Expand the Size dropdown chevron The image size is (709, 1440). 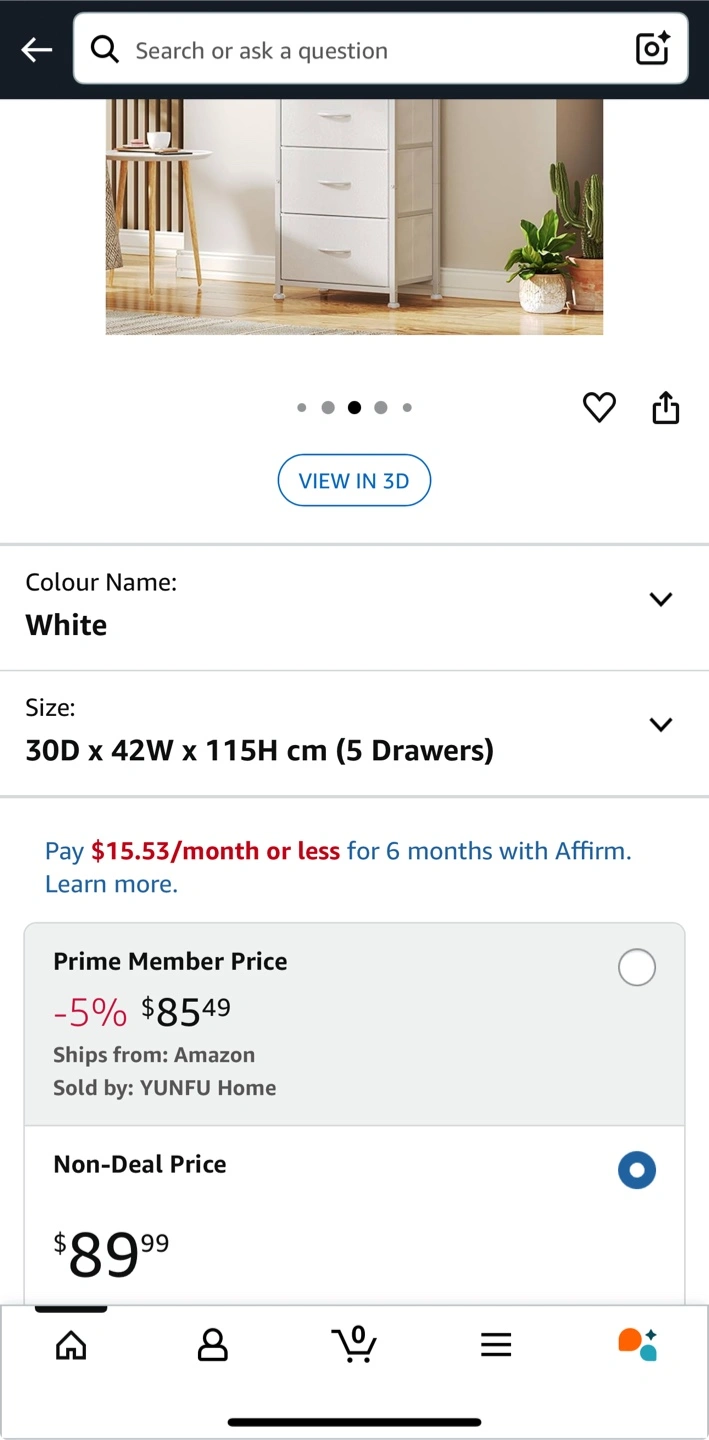[660, 724]
